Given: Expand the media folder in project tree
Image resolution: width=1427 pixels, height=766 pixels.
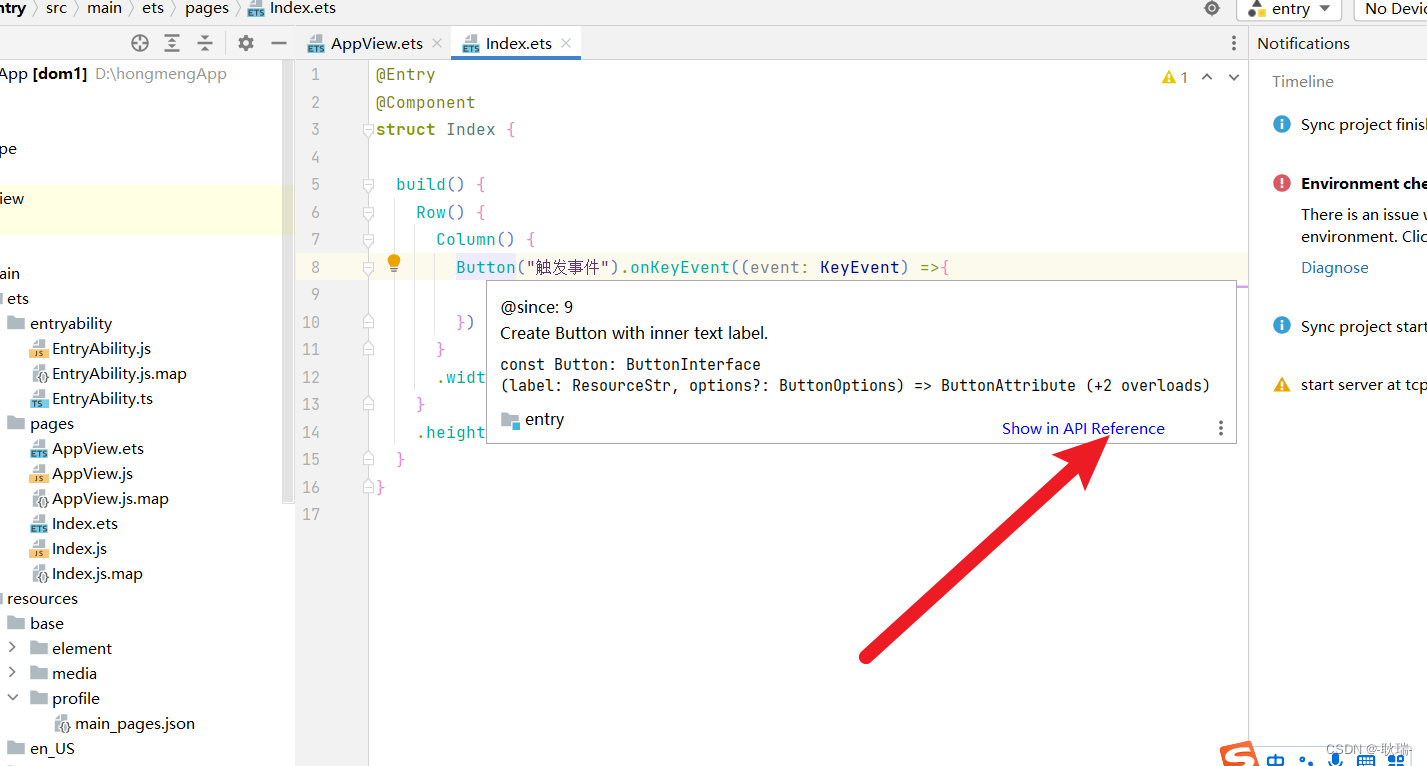Looking at the screenshot, I should click(x=12, y=673).
